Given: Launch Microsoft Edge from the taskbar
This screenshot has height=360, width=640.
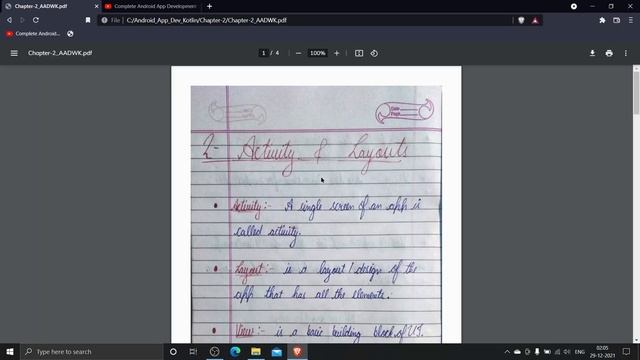Looking at the screenshot, I should point(235,351).
